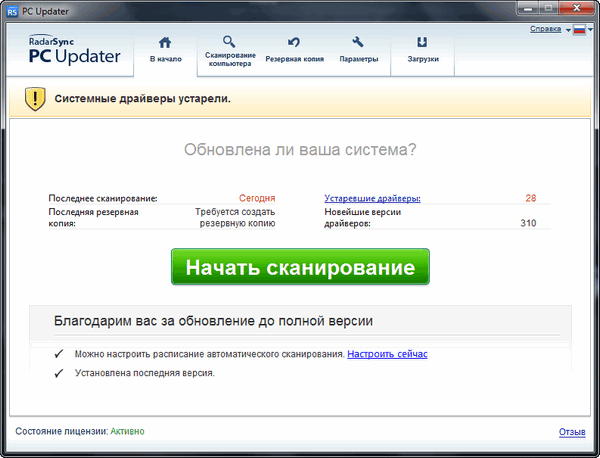Click the outdated drivers count 28
Viewport: 600px width, 458px height.
530,198
